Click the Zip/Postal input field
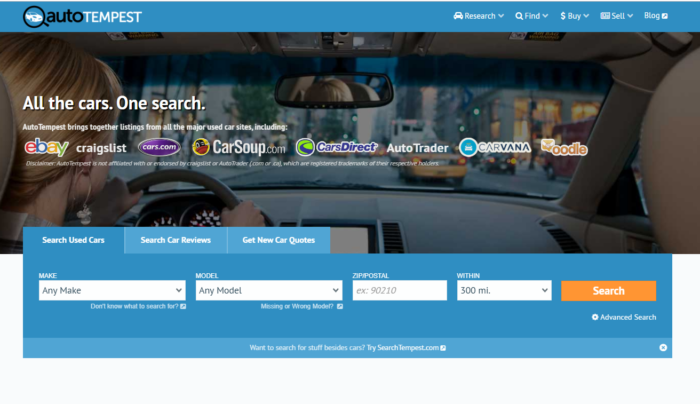Image resolution: width=700 pixels, height=404 pixels. point(400,291)
